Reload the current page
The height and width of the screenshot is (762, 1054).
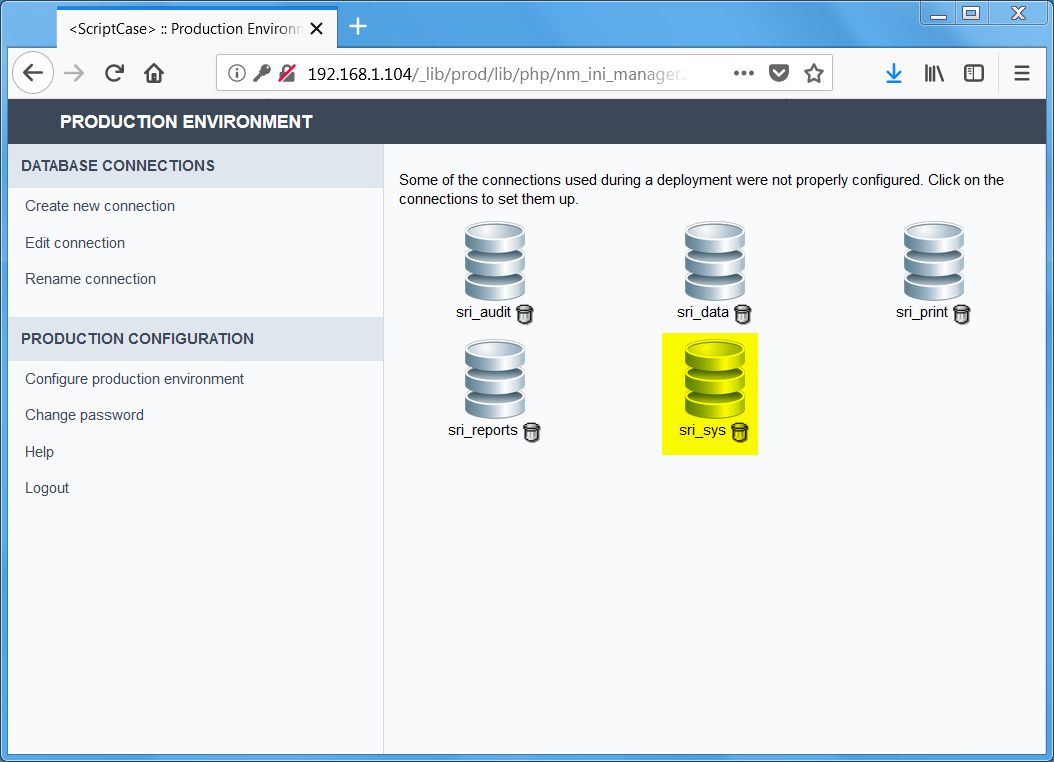(113, 72)
